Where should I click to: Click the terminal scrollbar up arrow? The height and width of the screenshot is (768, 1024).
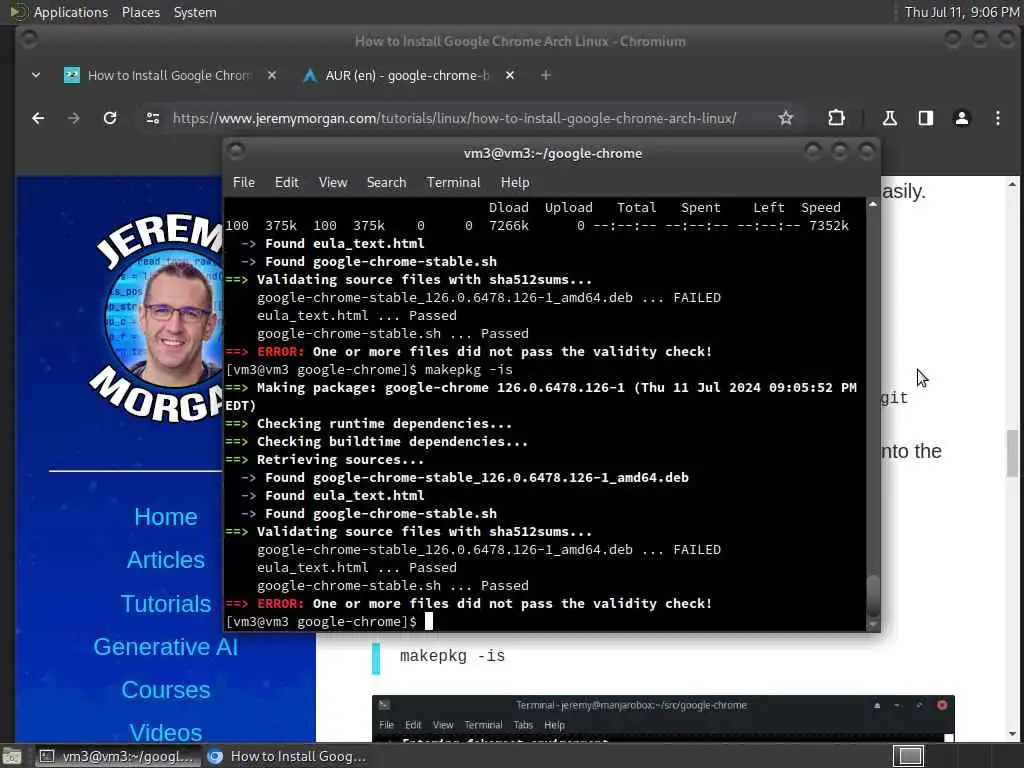[873, 205]
